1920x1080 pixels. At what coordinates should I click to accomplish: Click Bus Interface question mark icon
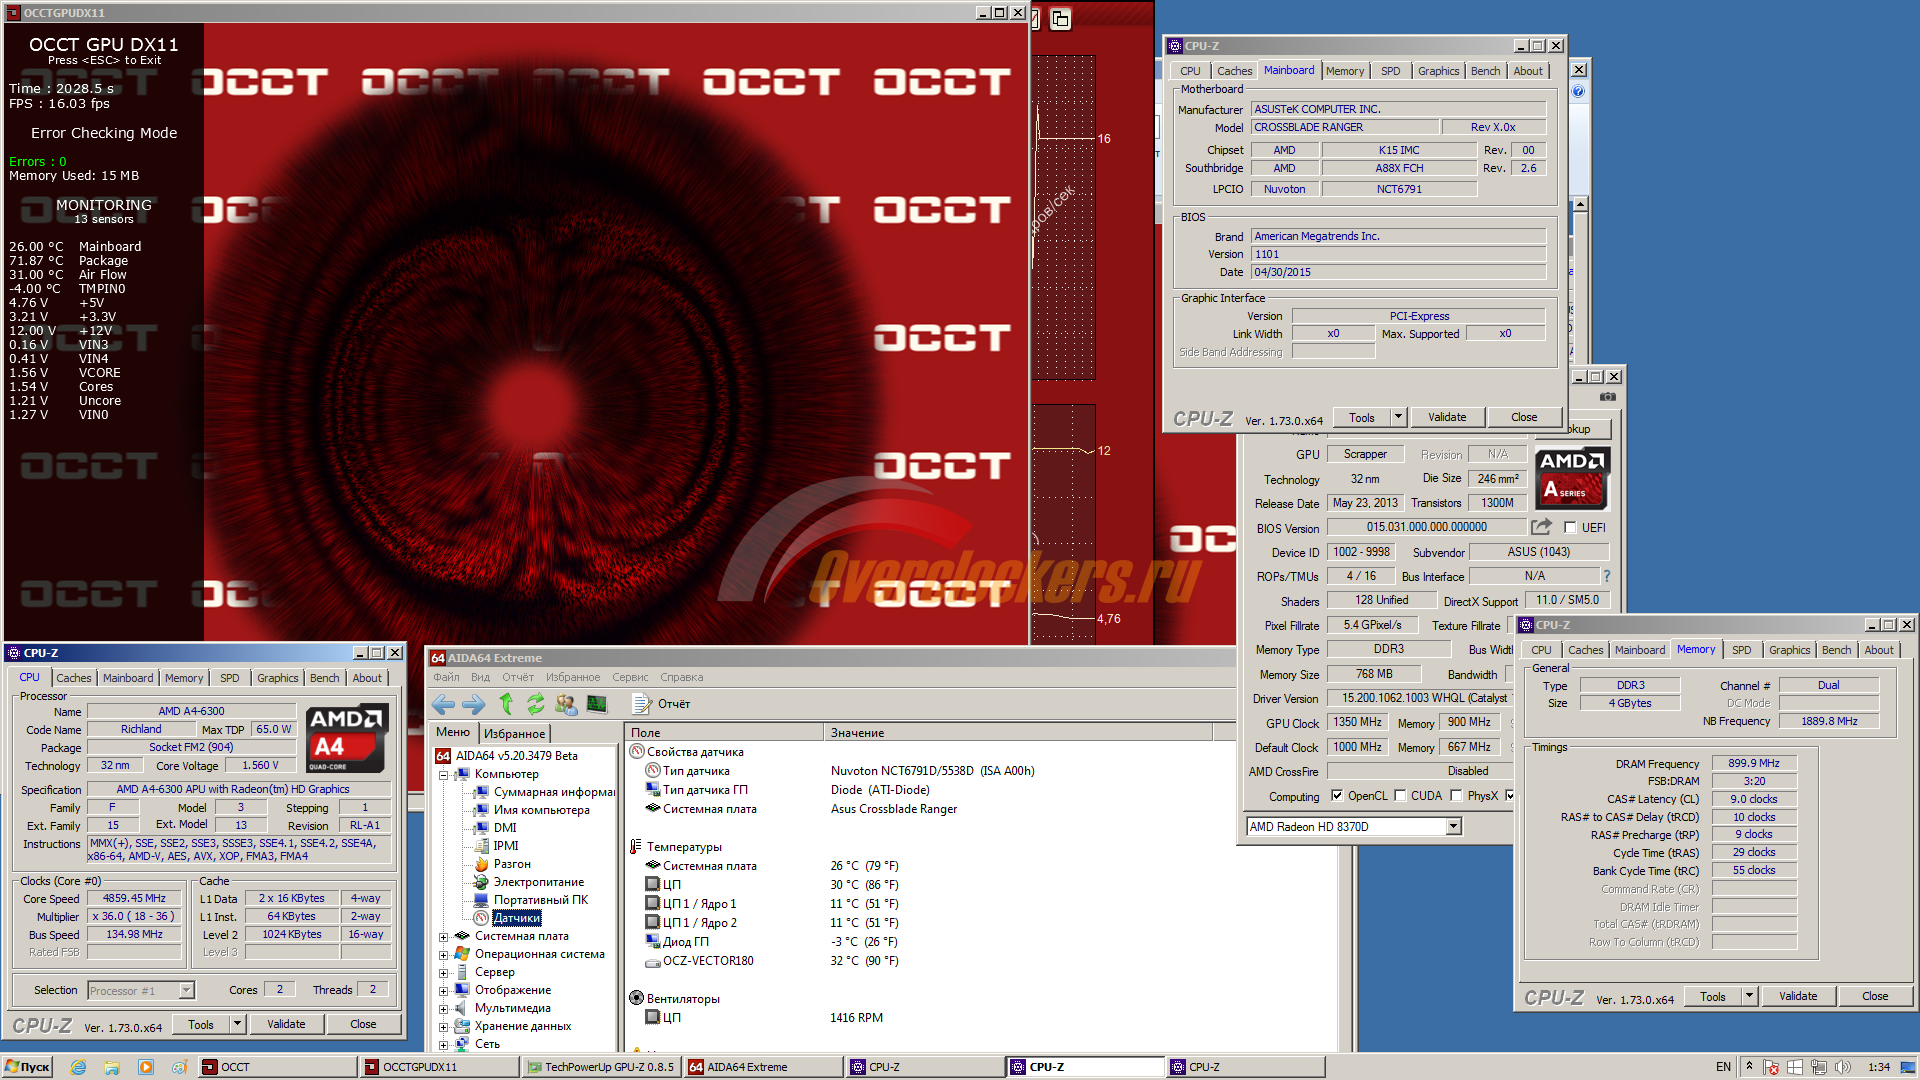pyautogui.click(x=1607, y=576)
